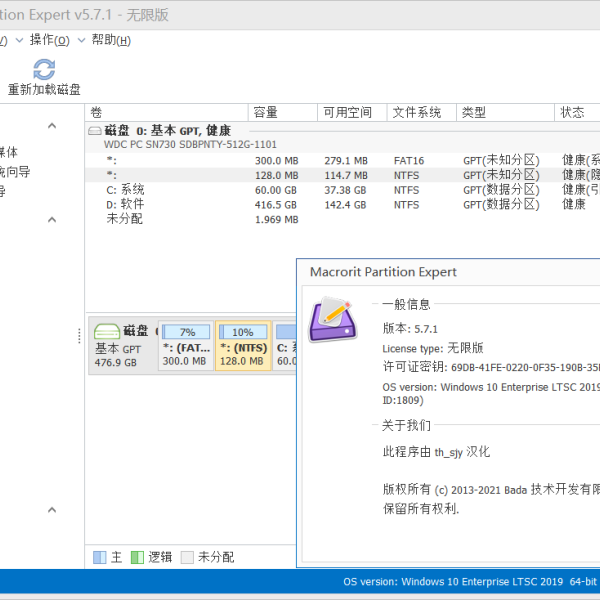The height and width of the screenshot is (600, 600).
Task: Select the C: 系统 volume row
Action: pos(343,190)
